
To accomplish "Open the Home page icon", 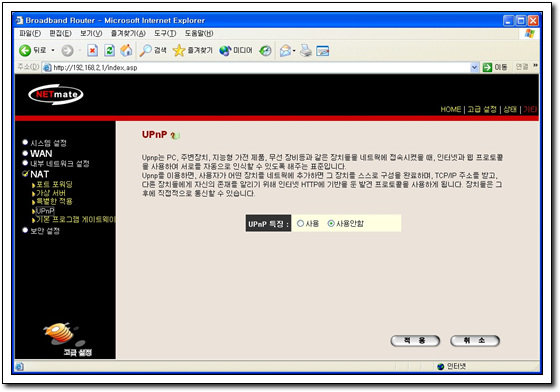I will click(x=126, y=51).
